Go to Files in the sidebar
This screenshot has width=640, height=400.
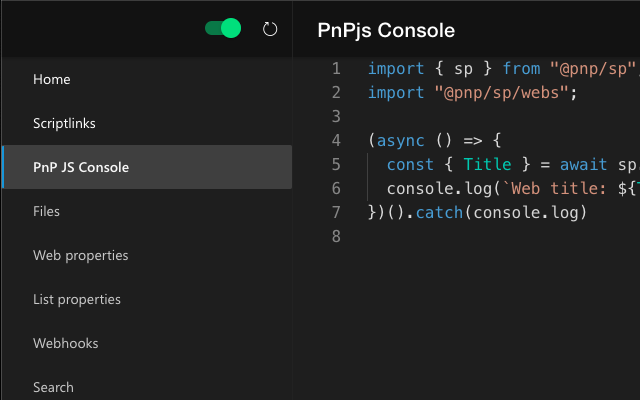(46, 211)
